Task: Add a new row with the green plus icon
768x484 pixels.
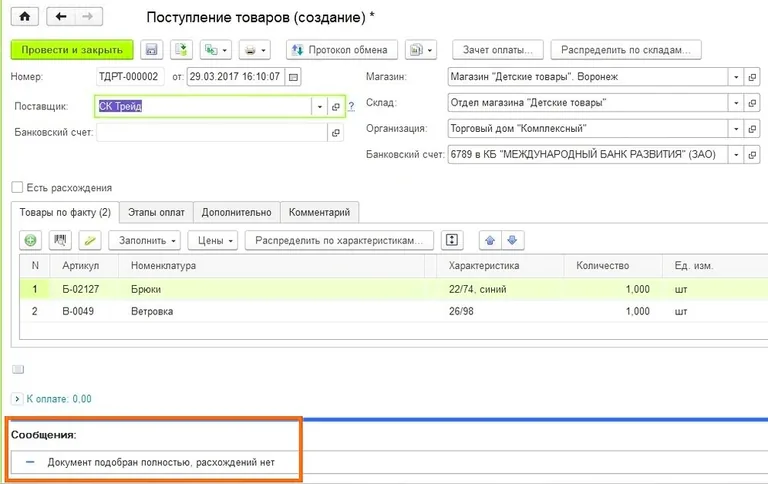Action: [x=30, y=241]
